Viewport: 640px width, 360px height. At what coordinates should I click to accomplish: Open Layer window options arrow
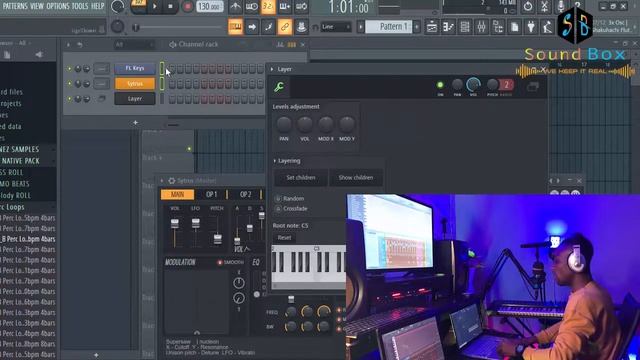pyautogui.click(x=272, y=69)
